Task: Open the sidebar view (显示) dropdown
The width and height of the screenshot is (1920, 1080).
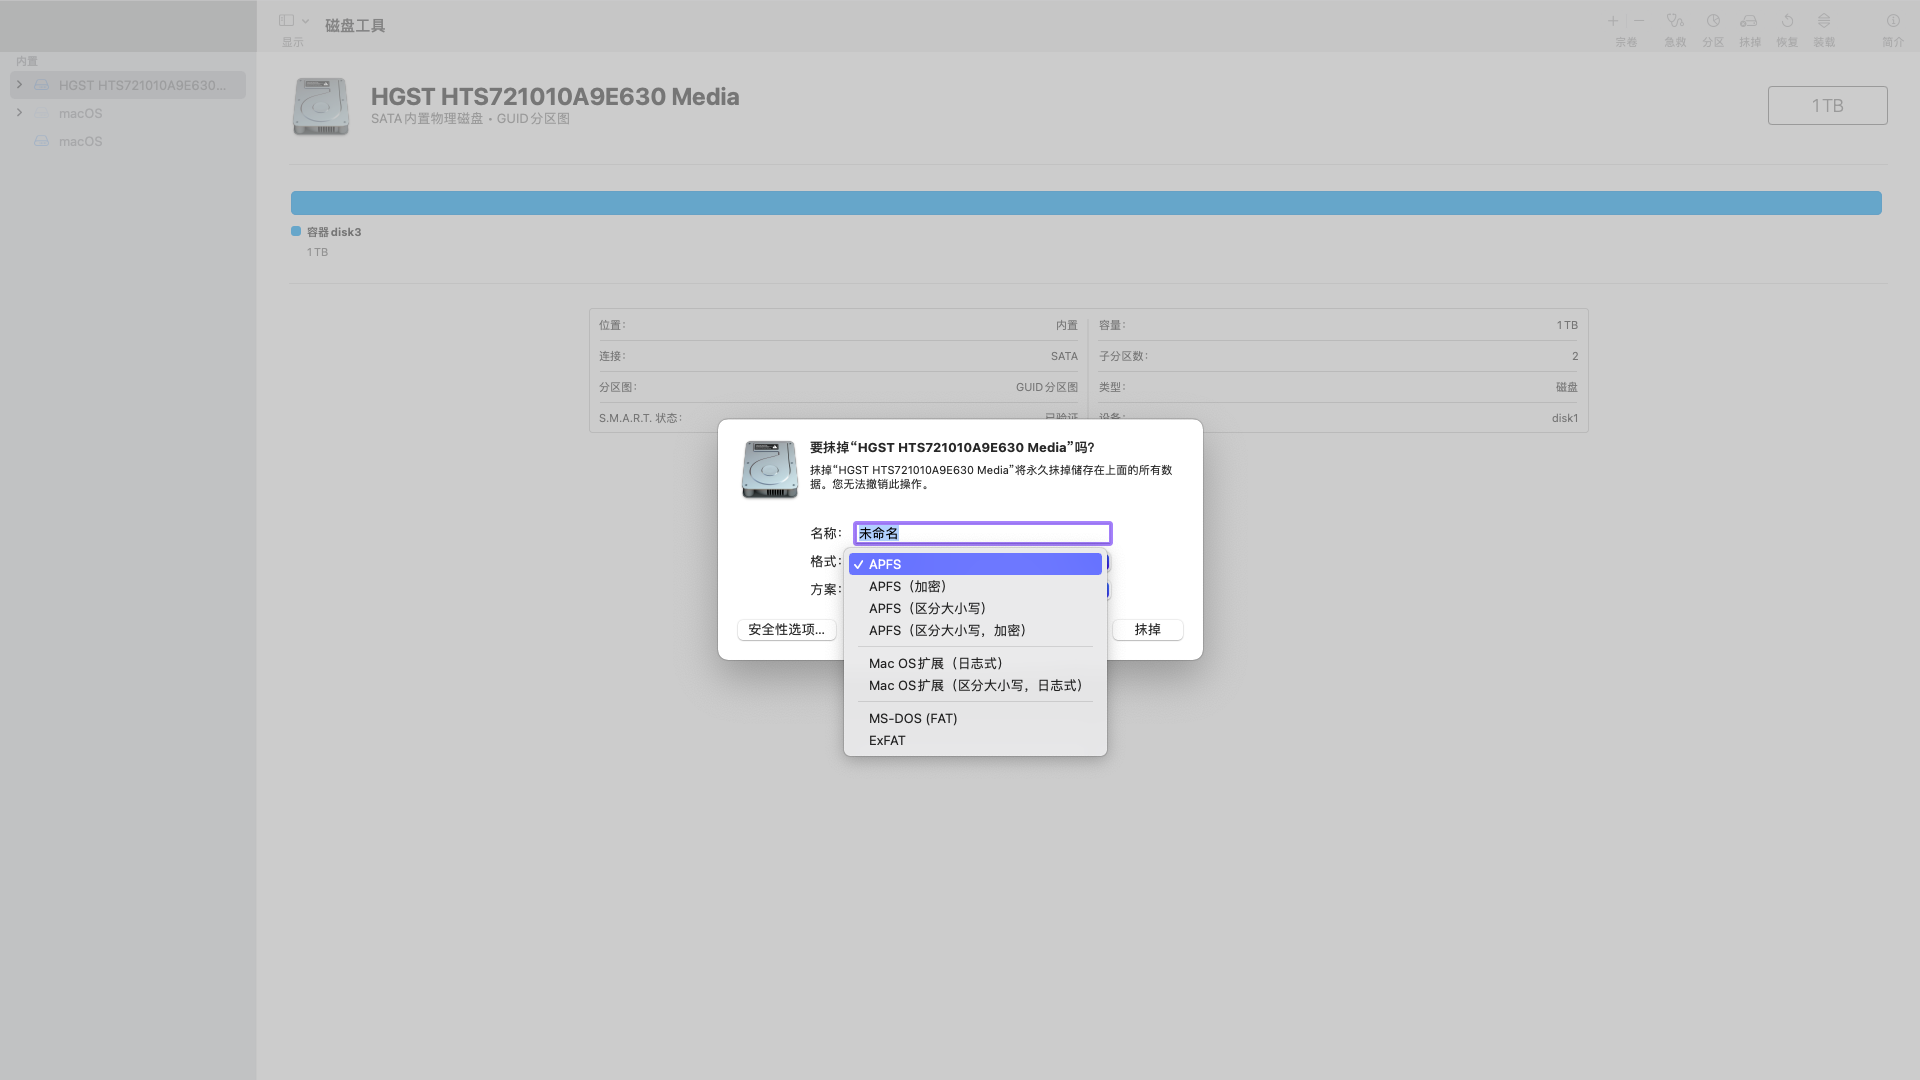Action: (293, 21)
